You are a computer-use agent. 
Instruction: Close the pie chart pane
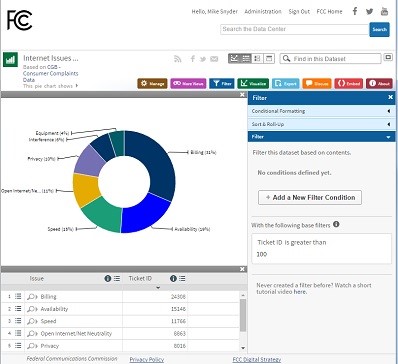click(x=242, y=95)
